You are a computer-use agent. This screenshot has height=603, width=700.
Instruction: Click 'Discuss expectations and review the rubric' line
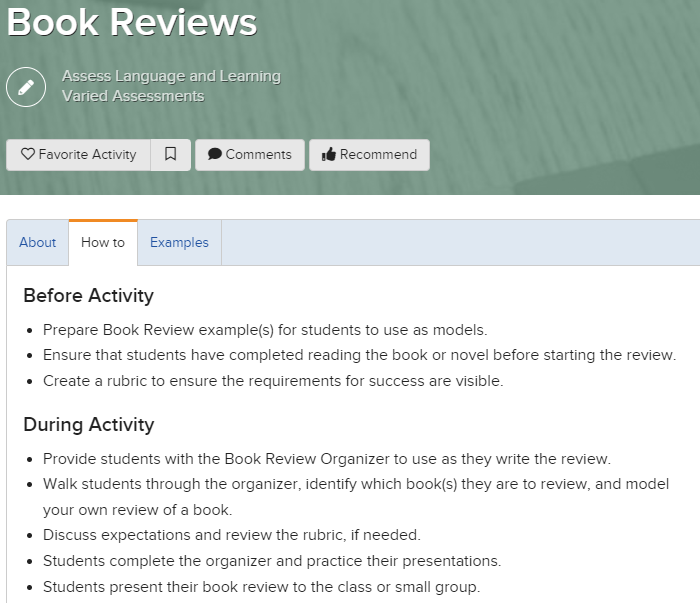[232, 535]
